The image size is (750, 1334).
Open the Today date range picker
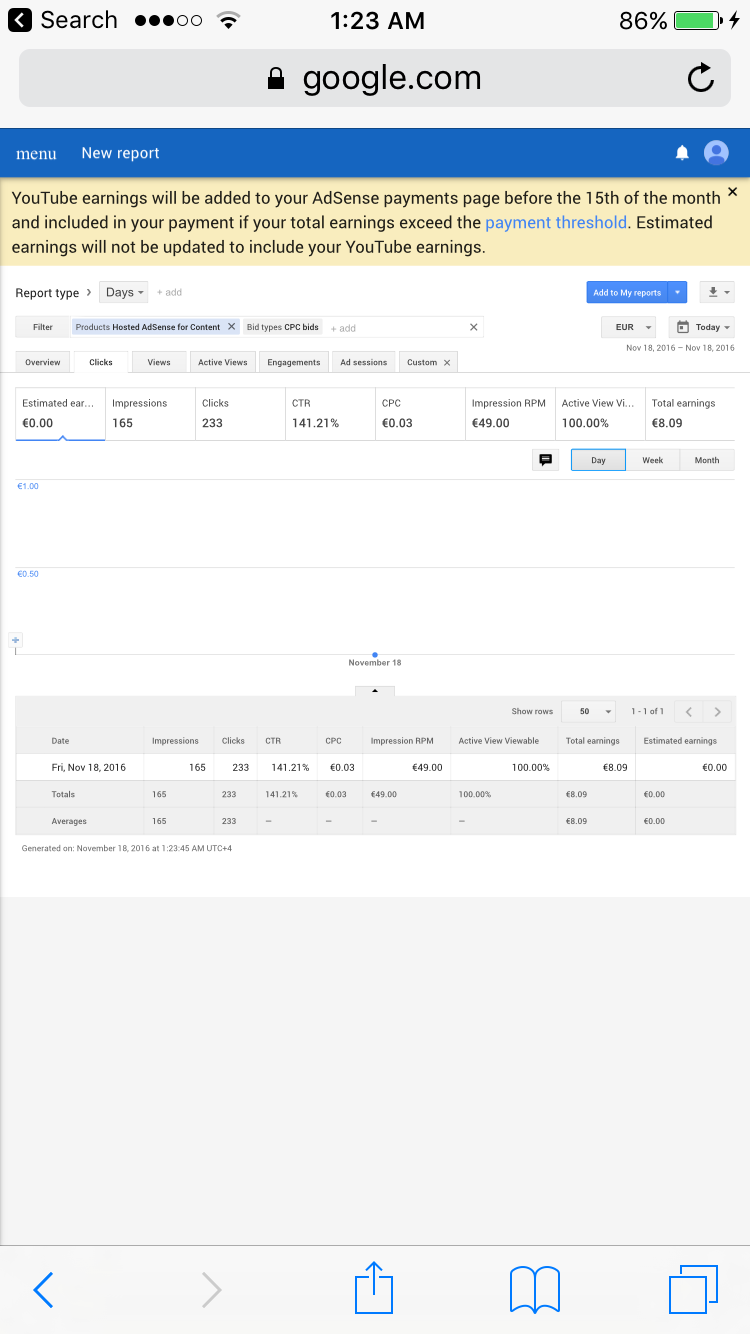(701, 327)
